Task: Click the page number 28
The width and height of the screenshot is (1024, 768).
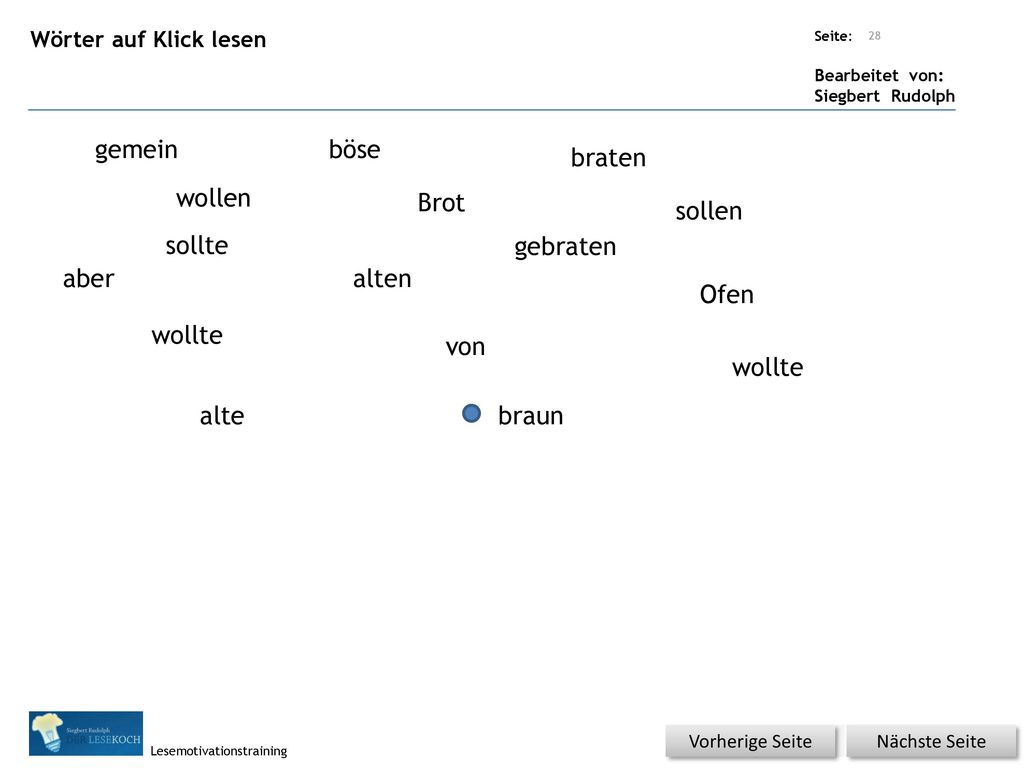Action: [x=874, y=36]
